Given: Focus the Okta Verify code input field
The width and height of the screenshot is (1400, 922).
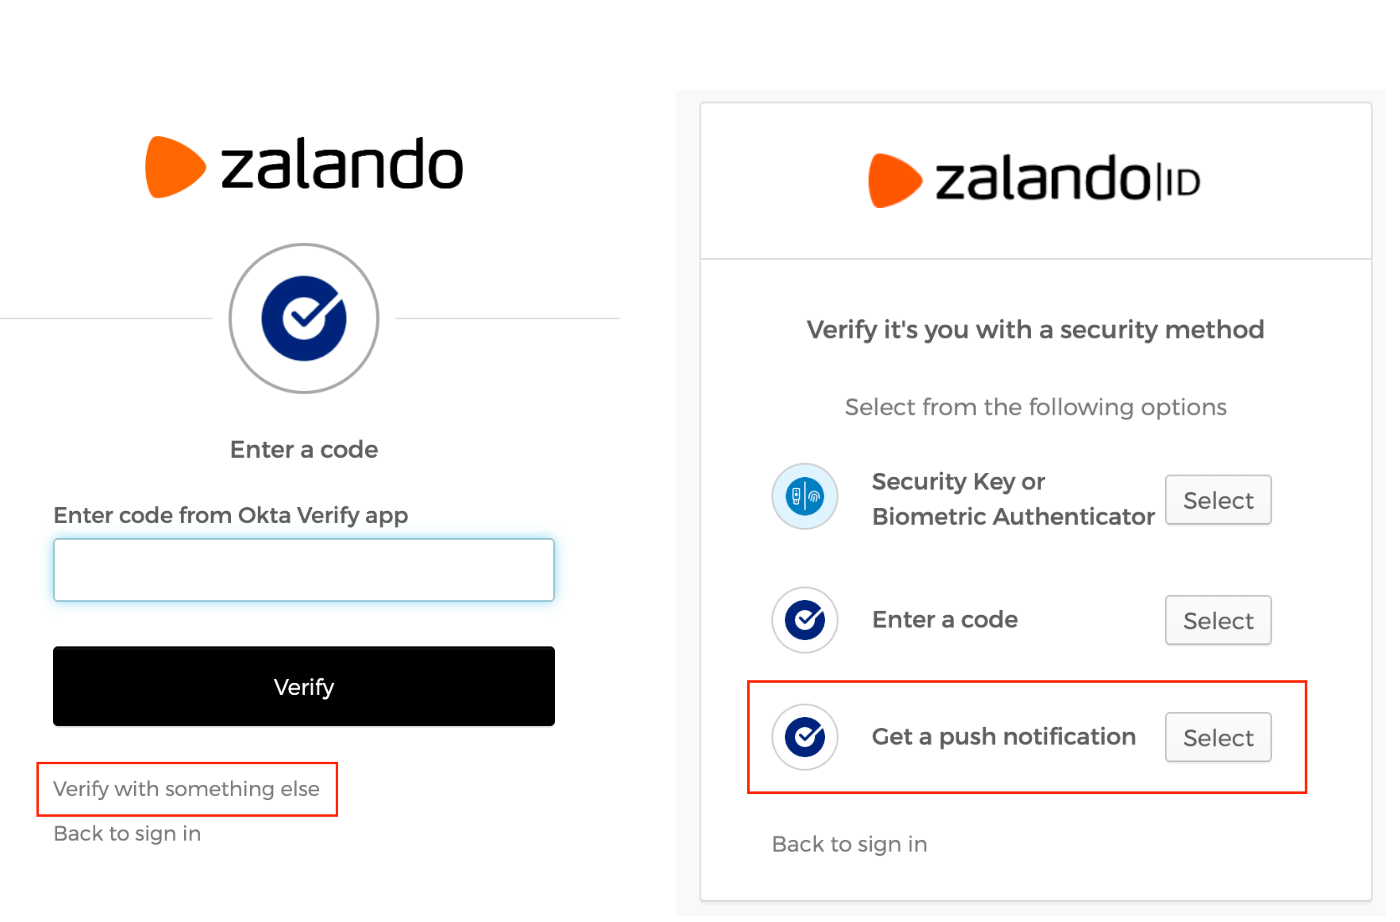Looking at the screenshot, I should click(x=304, y=570).
